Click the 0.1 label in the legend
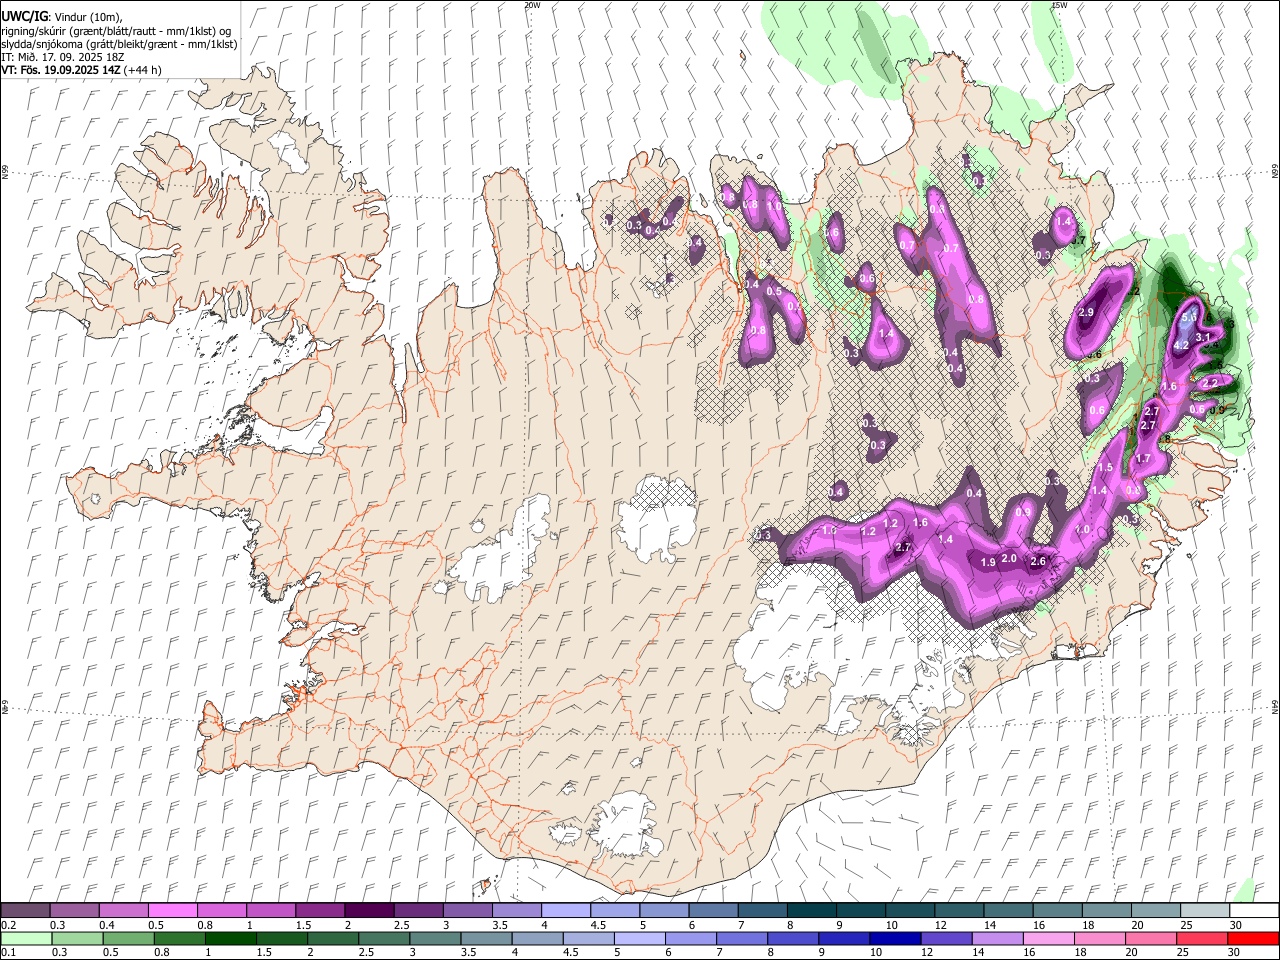 point(9,953)
